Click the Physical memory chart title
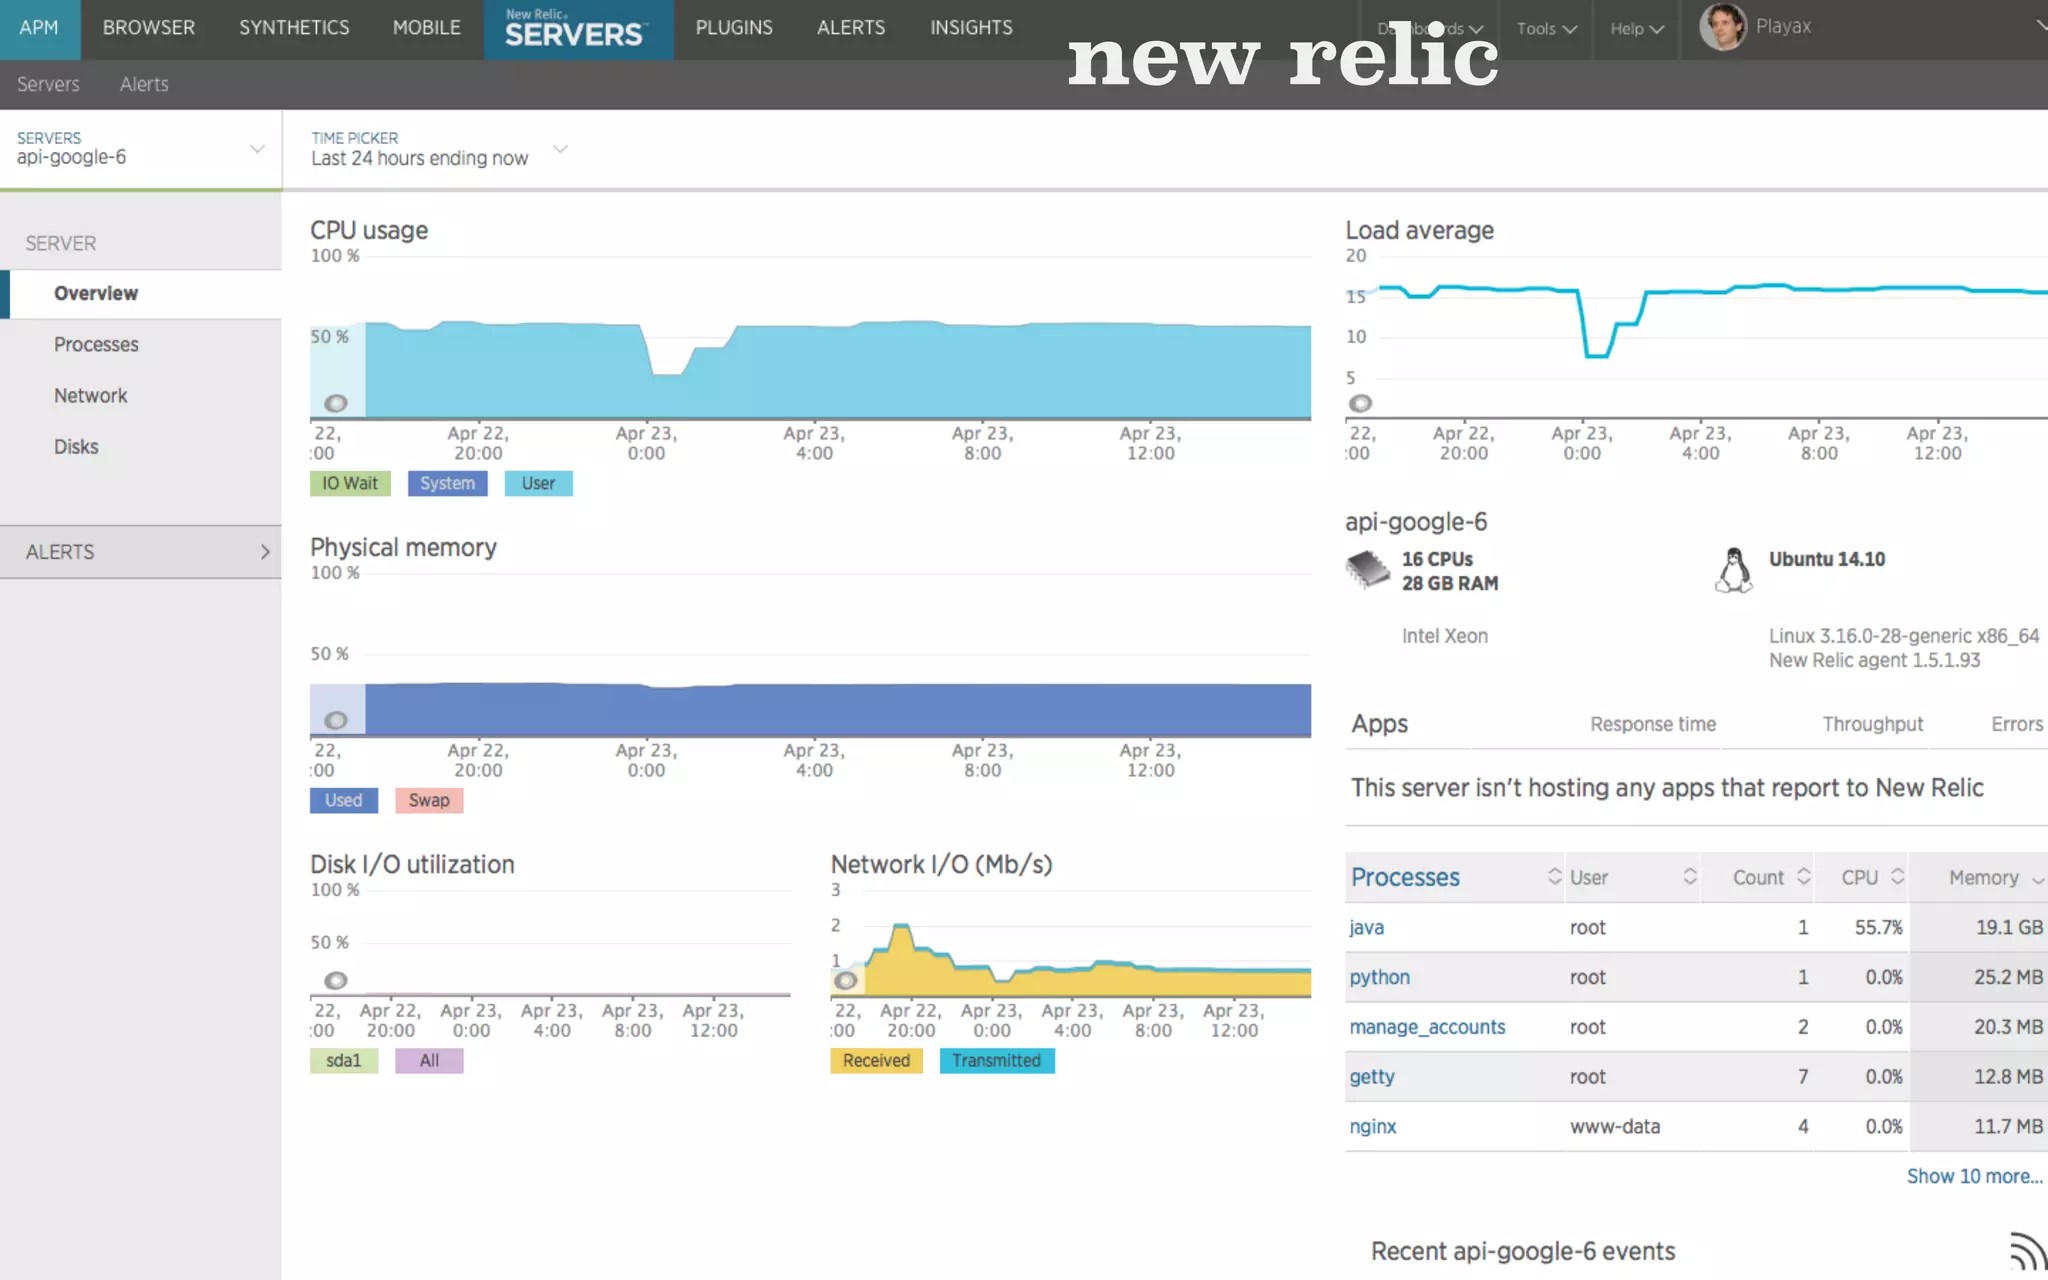Screen dimensions: 2048x1280 click(x=403, y=548)
